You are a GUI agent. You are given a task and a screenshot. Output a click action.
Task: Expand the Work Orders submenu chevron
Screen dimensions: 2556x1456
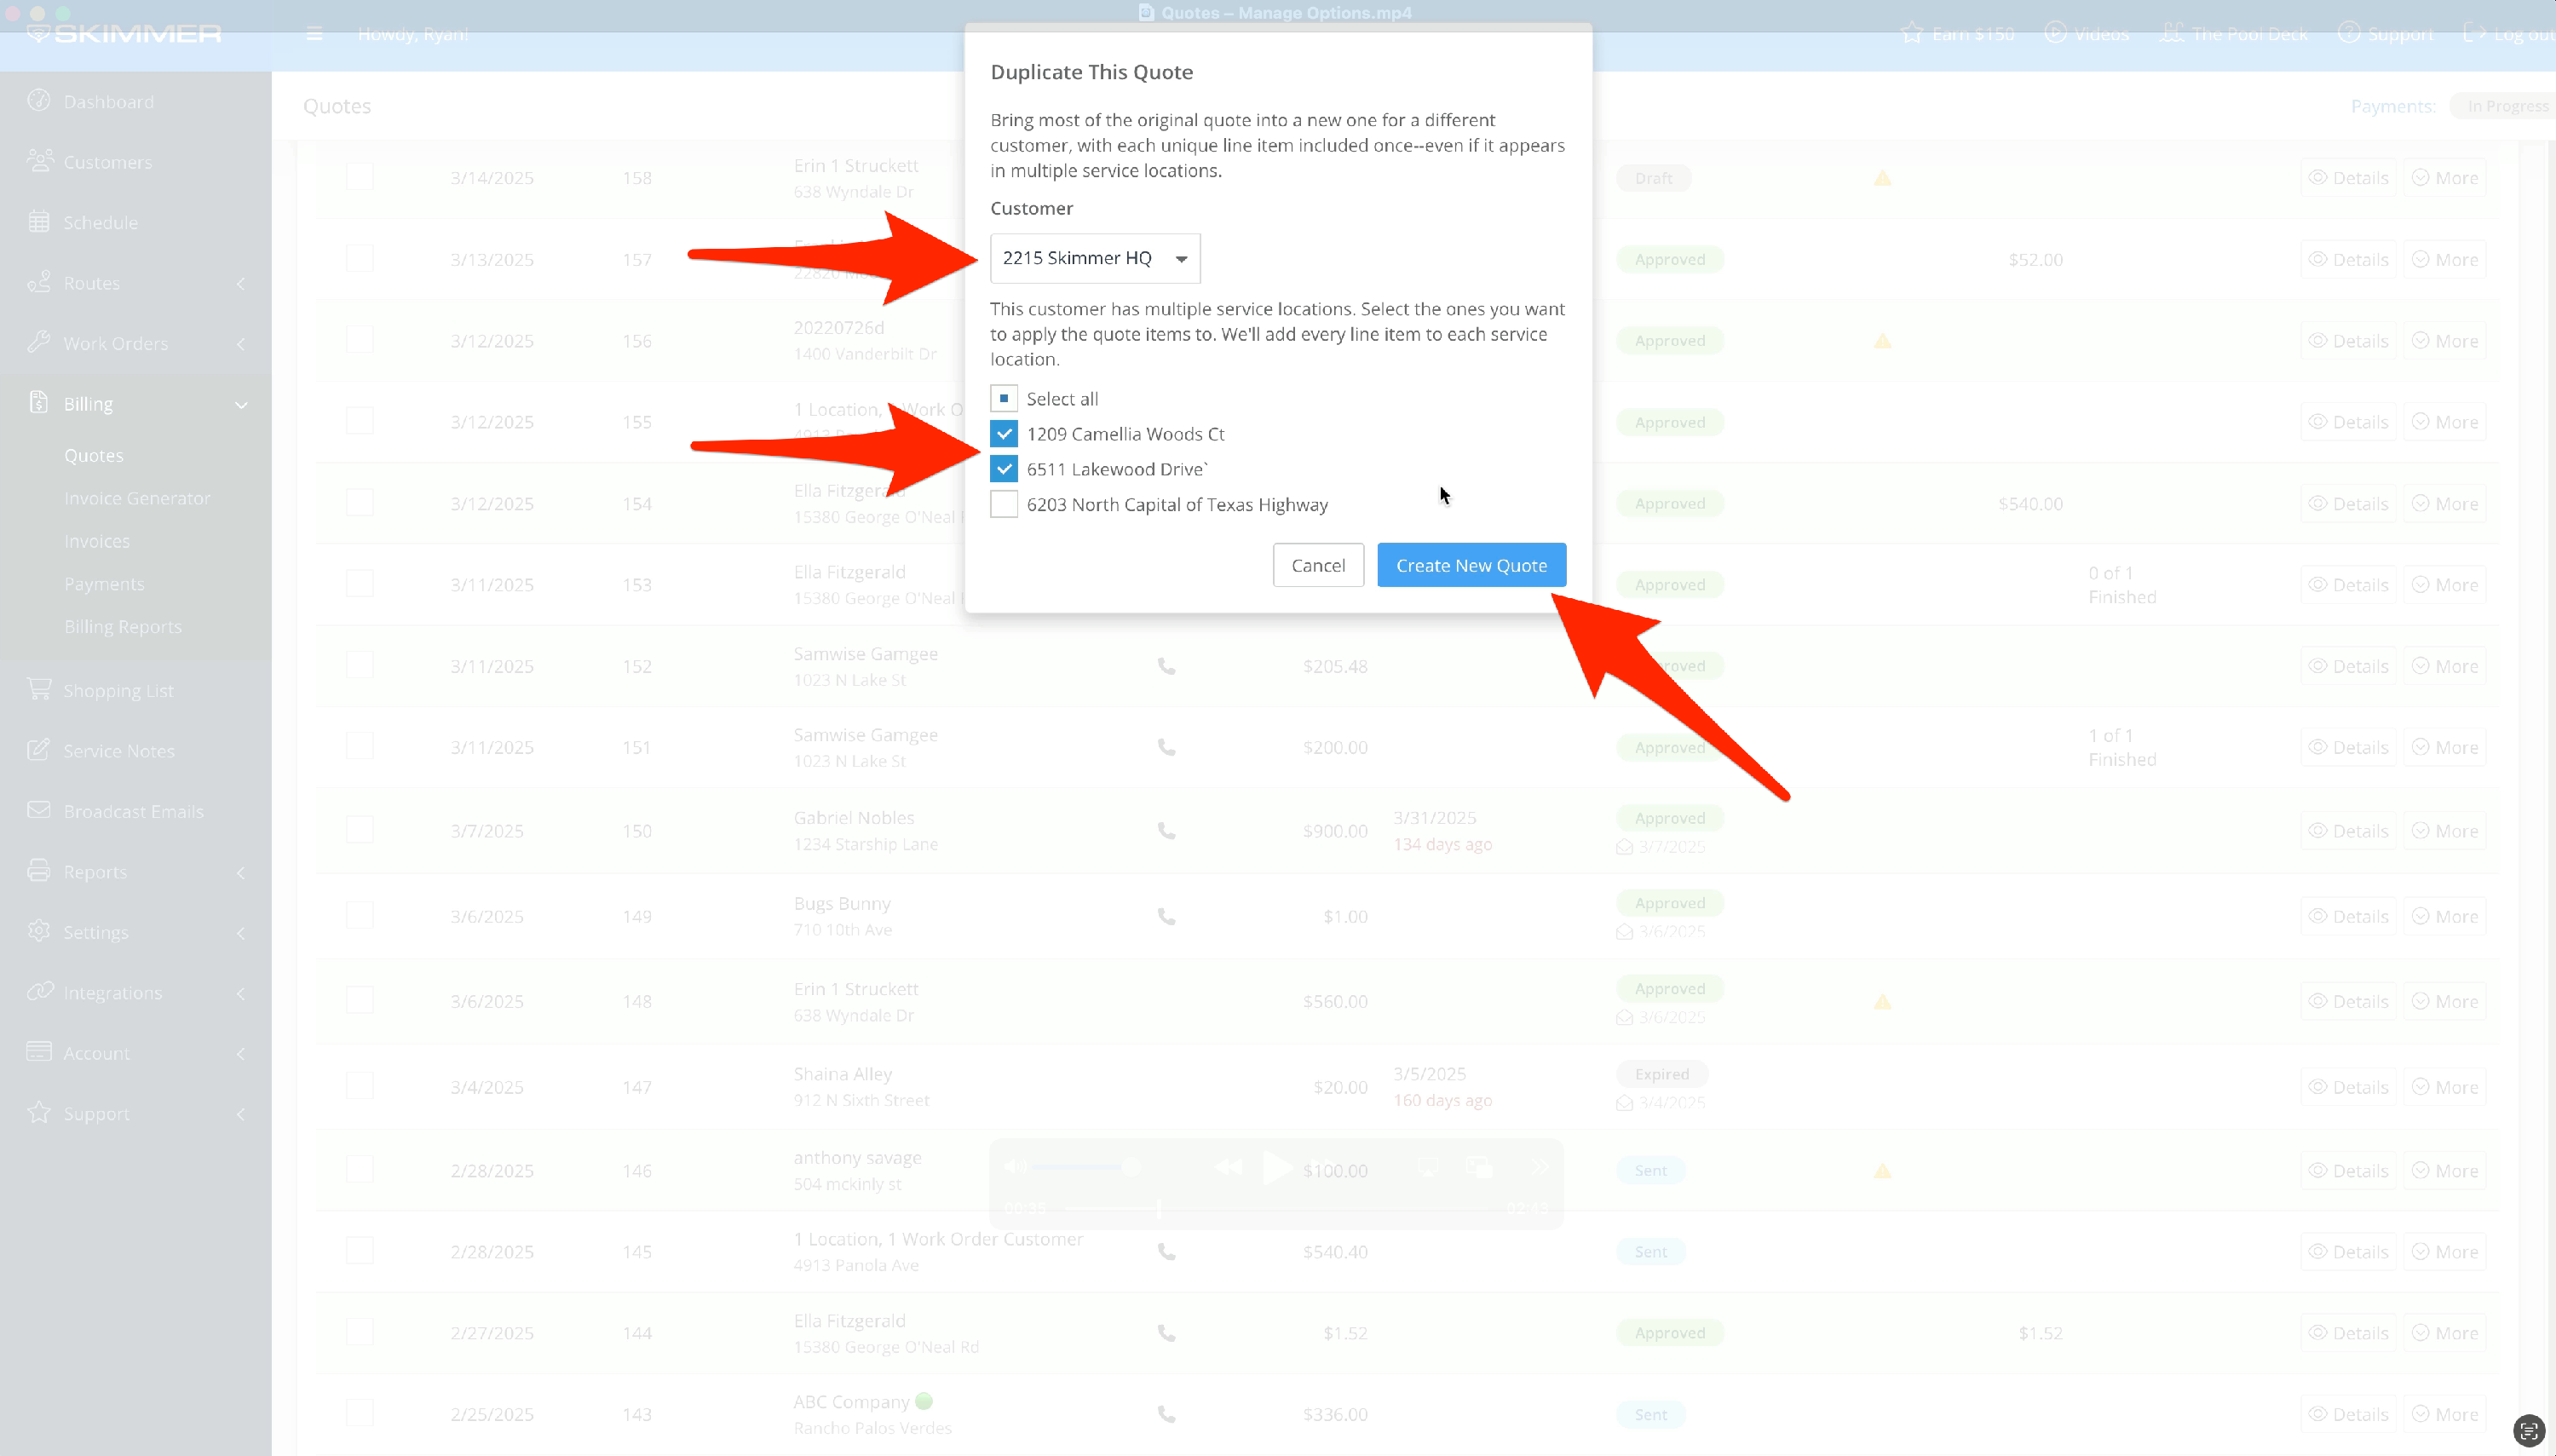tap(241, 343)
